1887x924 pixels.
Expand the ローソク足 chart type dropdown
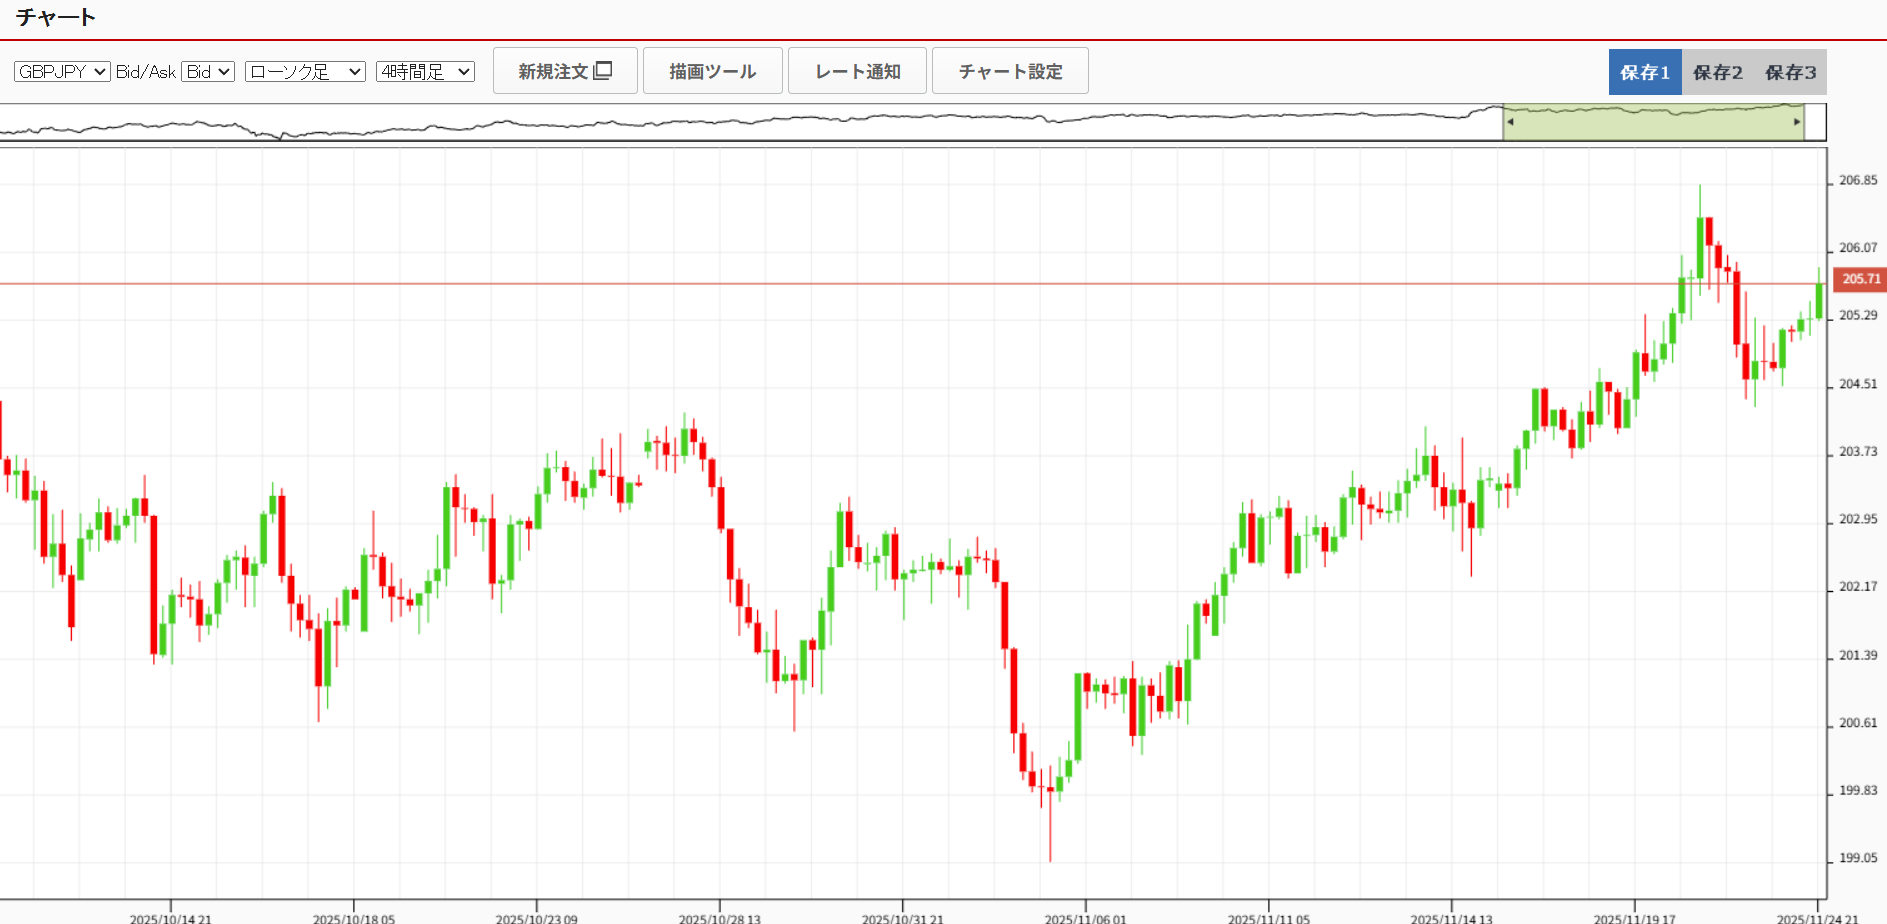[305, 72]
